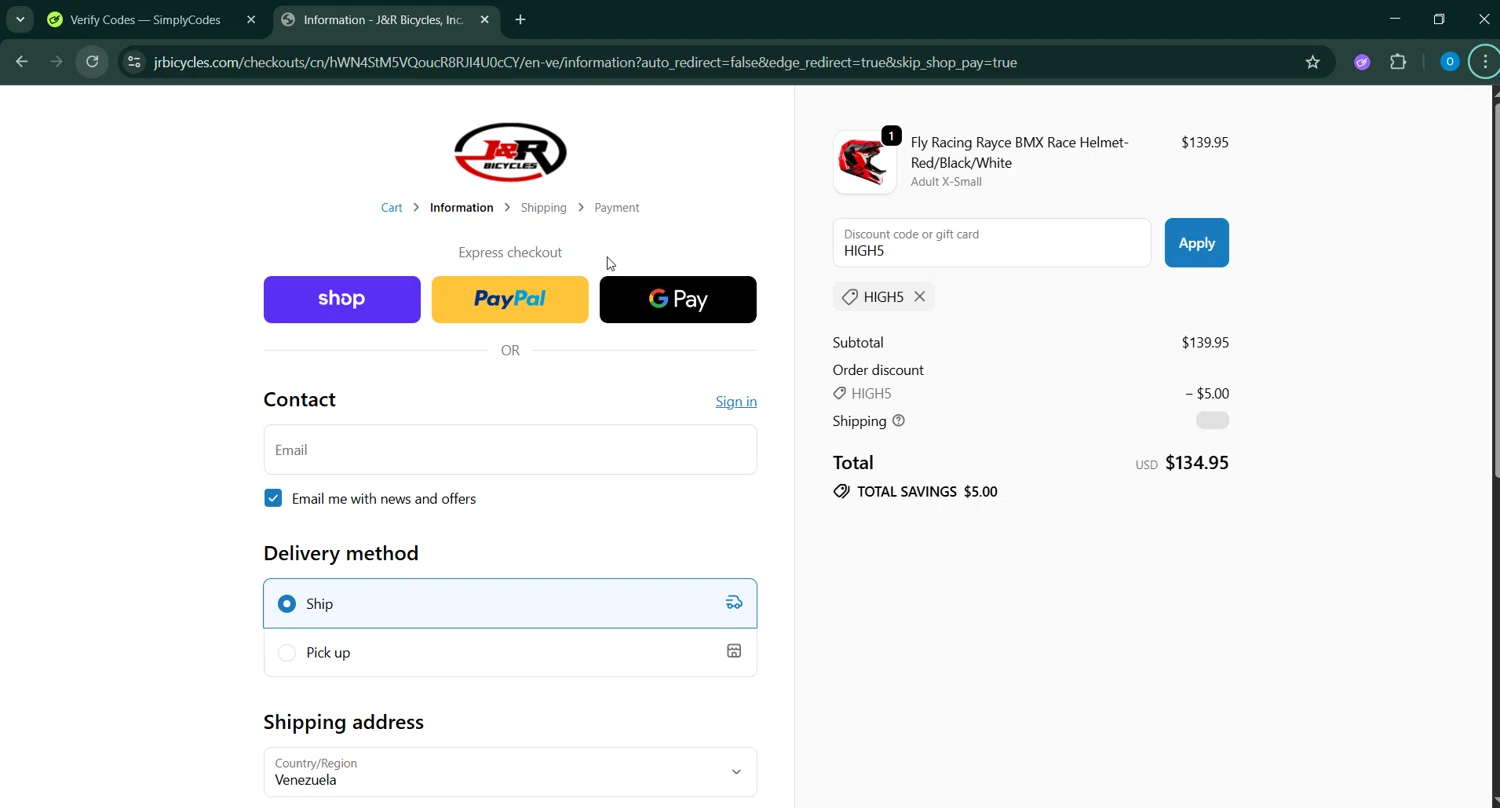Close the Information J&R Bicycles tab
This screenshot has width=1500, height=808.
(485, 20)
